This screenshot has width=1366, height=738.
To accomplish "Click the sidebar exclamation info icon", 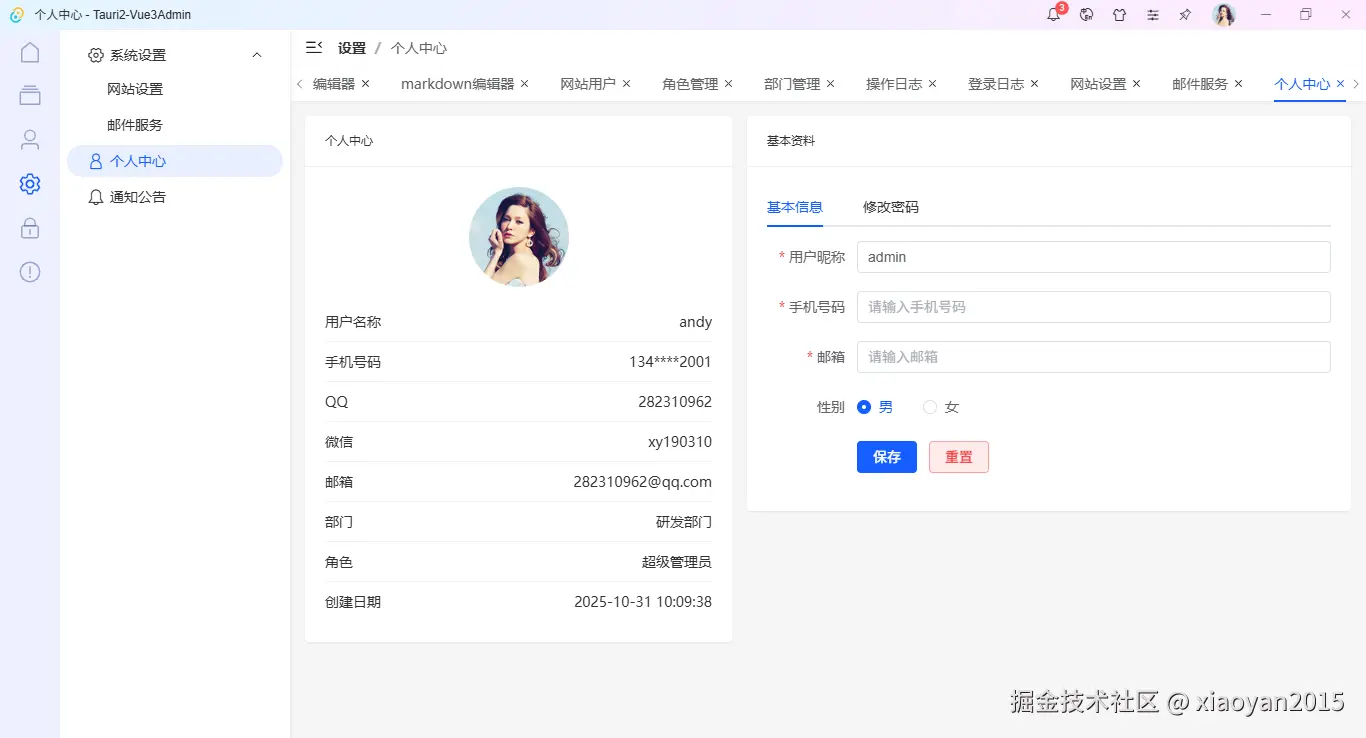I will click(29, 271).
